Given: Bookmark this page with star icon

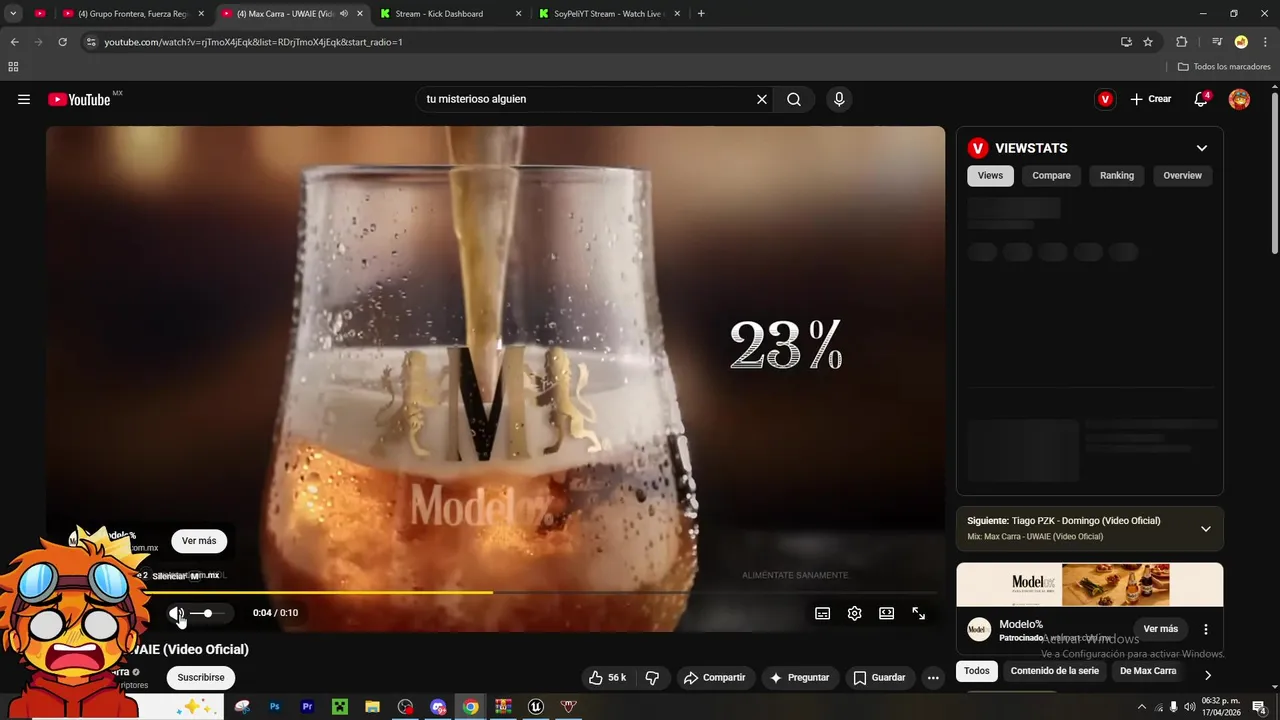Looking at the screenshot, I should pos(1148,42).
